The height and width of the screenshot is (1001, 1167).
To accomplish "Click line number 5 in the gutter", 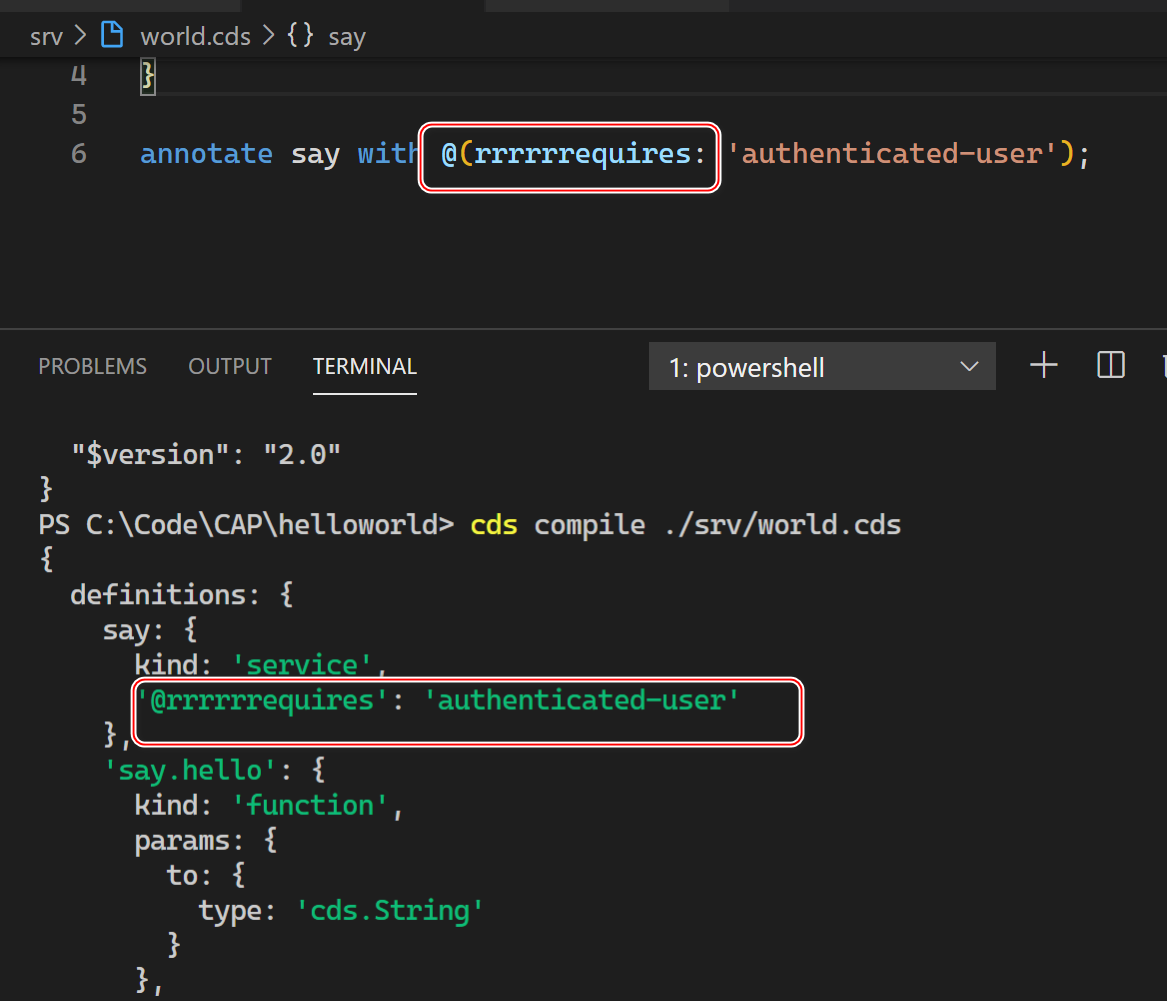I will [x=79, y=115].
